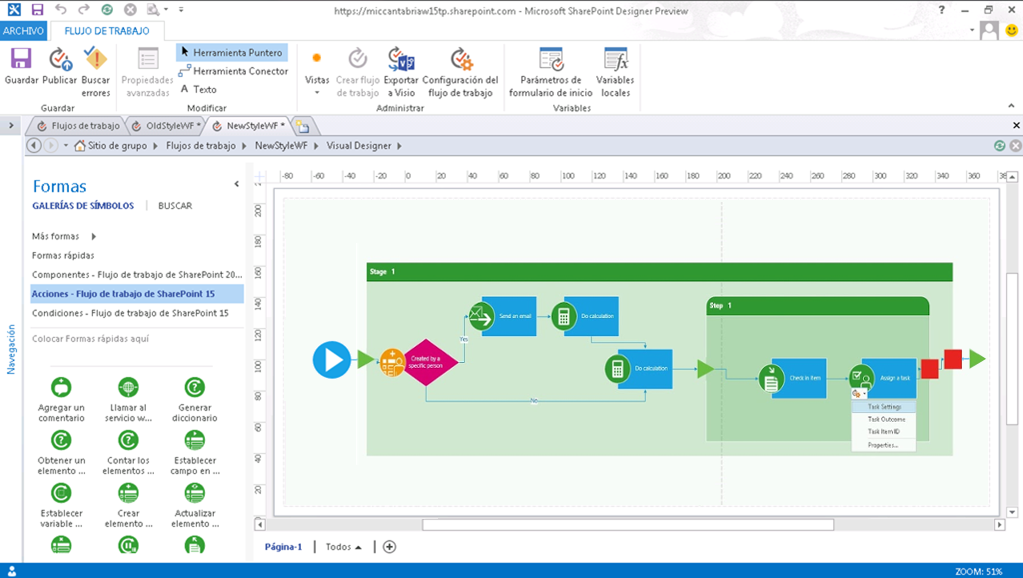The image size is (1023, 578).
Task: Collapse the ribbon with the chevron
Action: 1011,106
